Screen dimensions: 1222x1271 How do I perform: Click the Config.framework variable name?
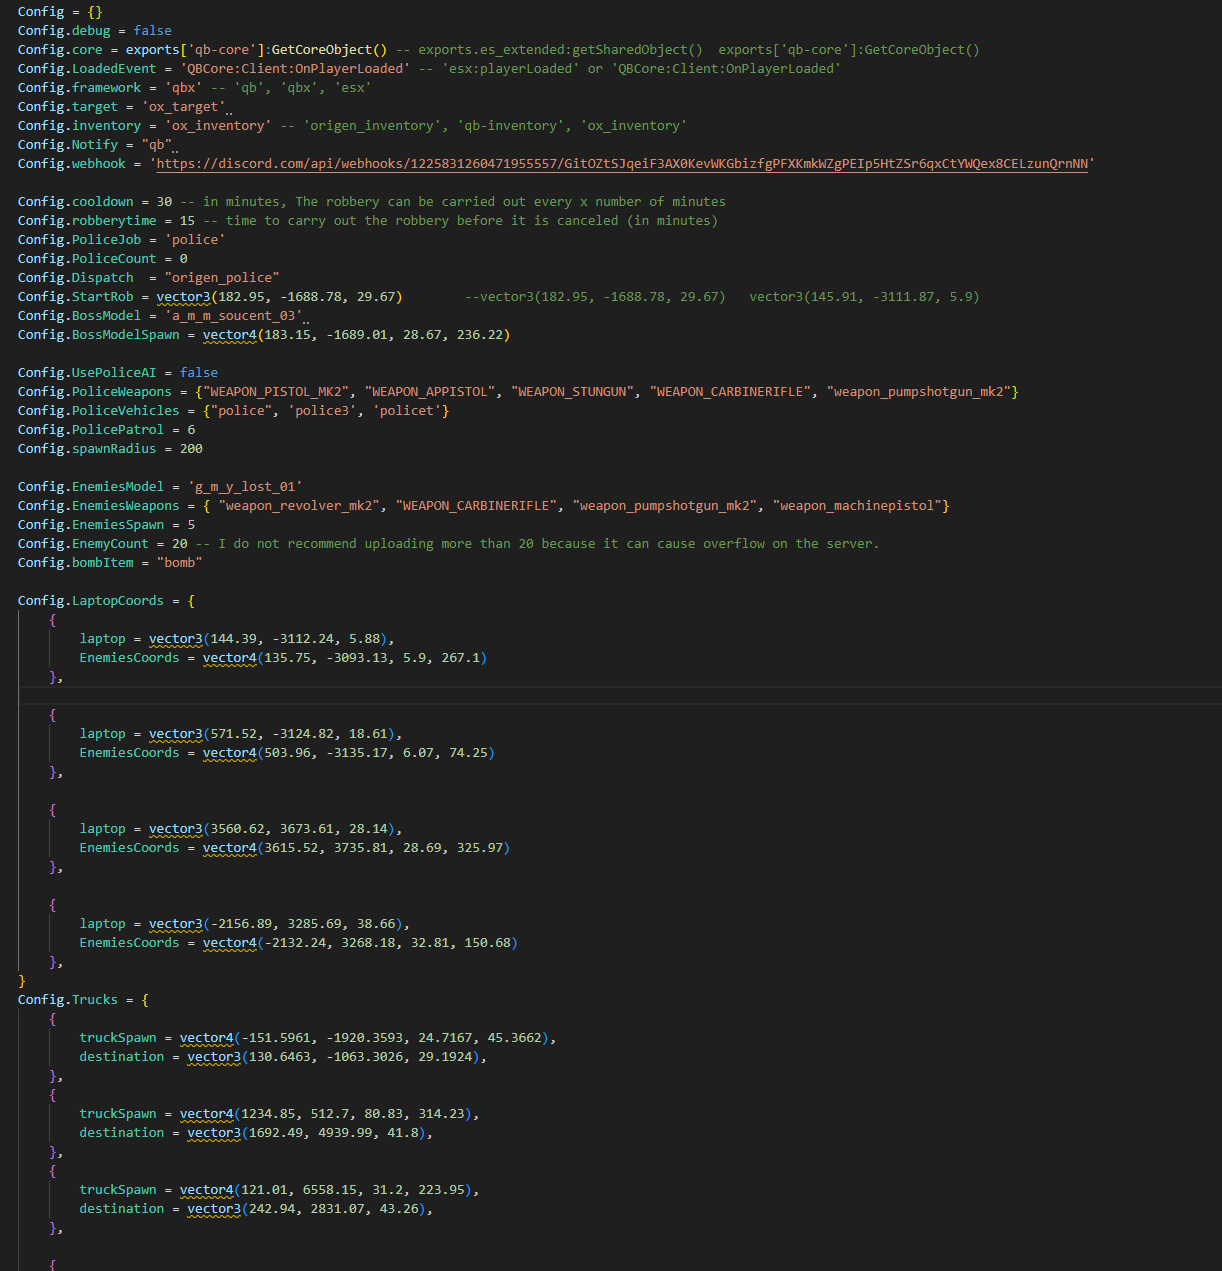click(79, 88)
